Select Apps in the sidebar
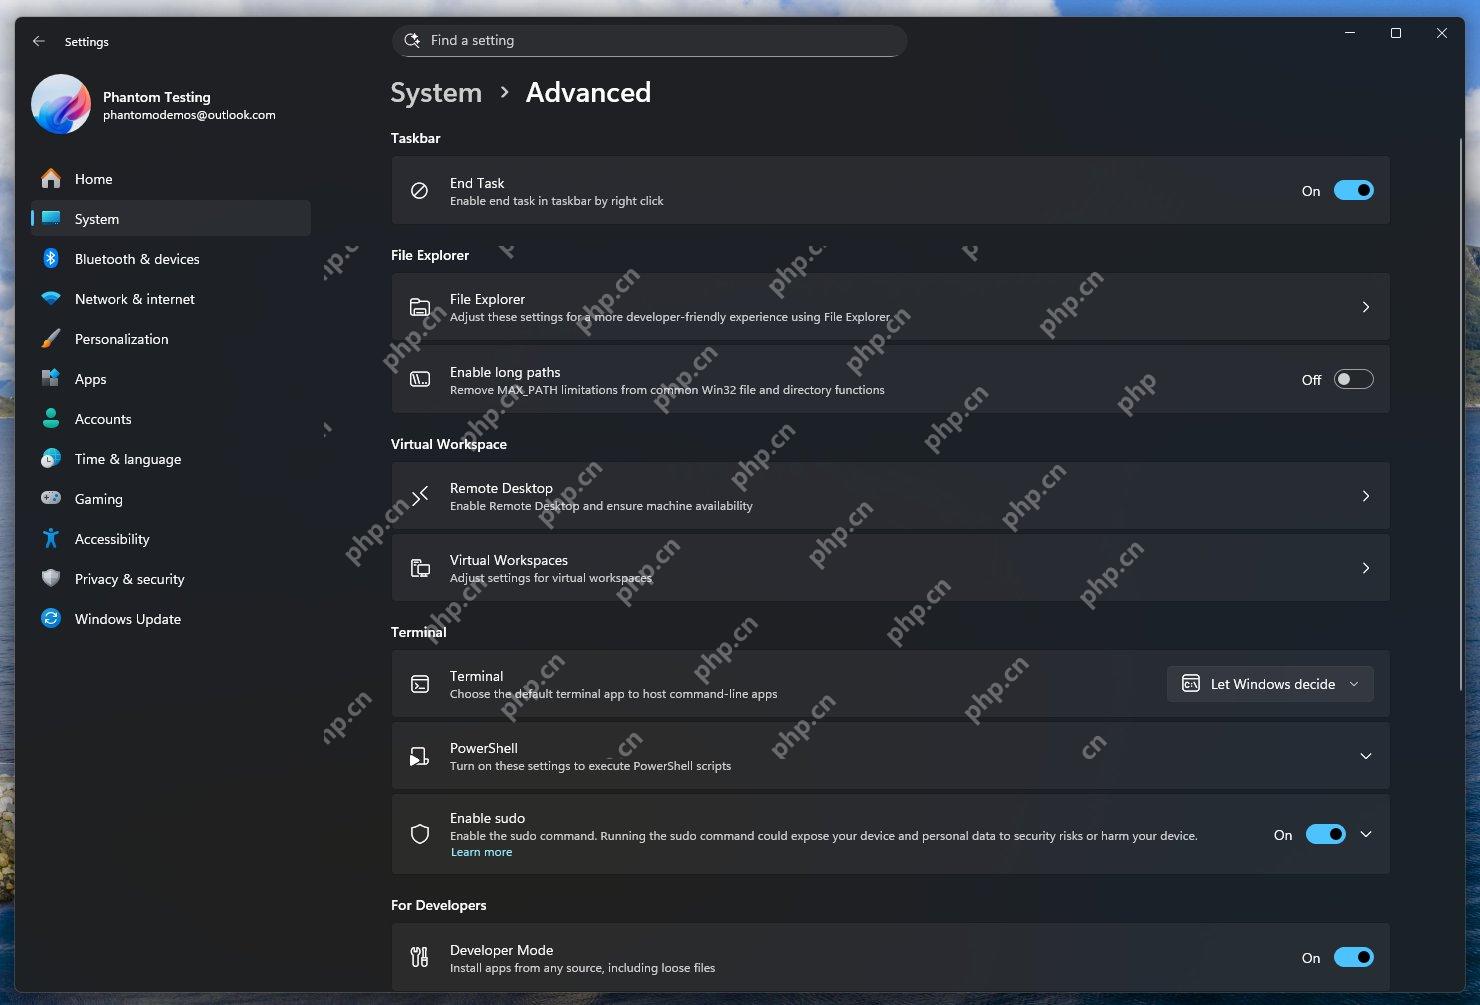 pyautogui.click(x=171, y=379)
